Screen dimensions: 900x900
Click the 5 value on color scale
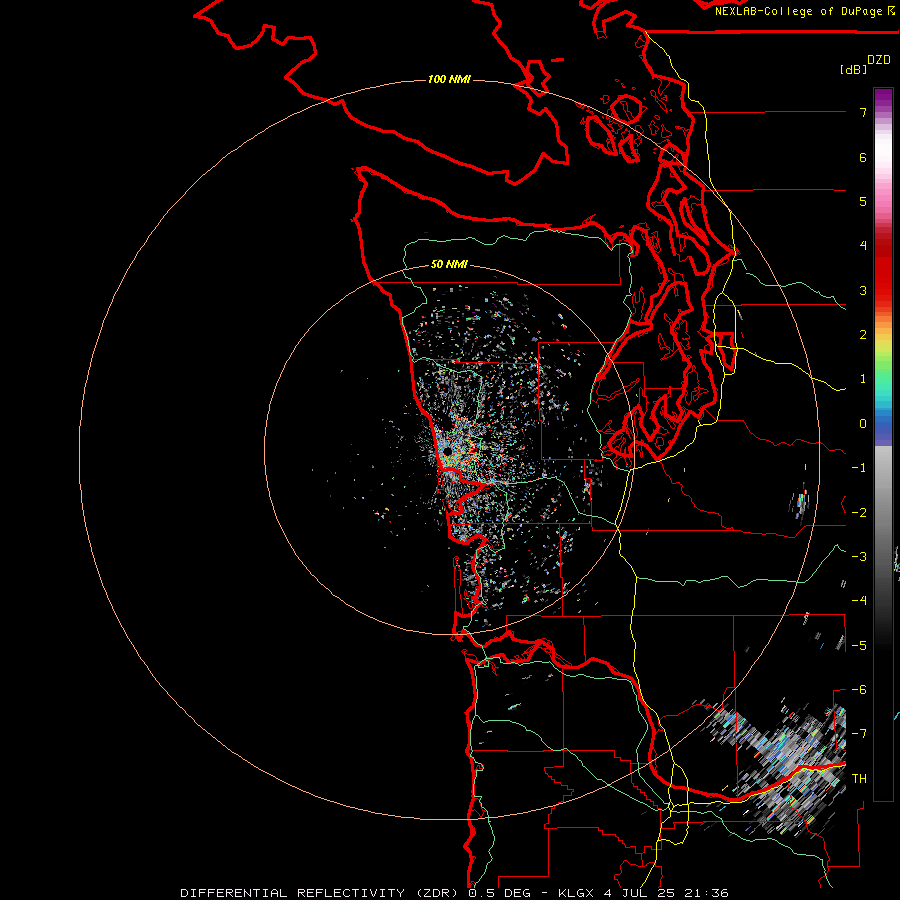(863, 201)
